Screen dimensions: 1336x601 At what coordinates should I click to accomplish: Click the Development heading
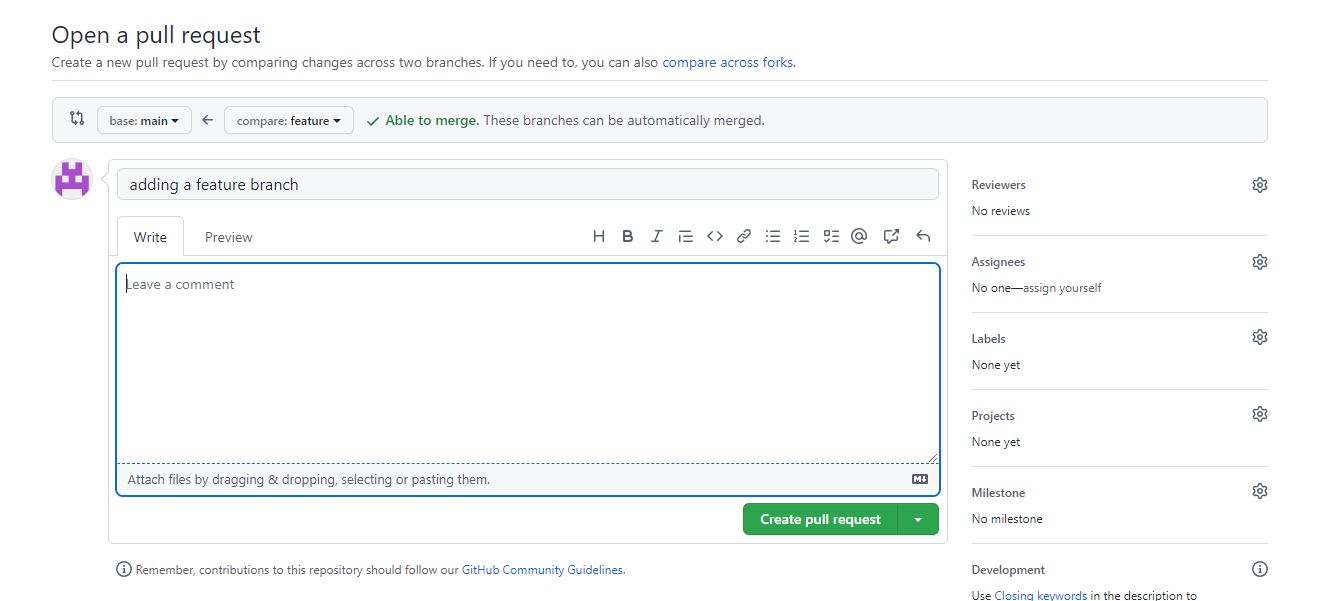[1008, 570]
